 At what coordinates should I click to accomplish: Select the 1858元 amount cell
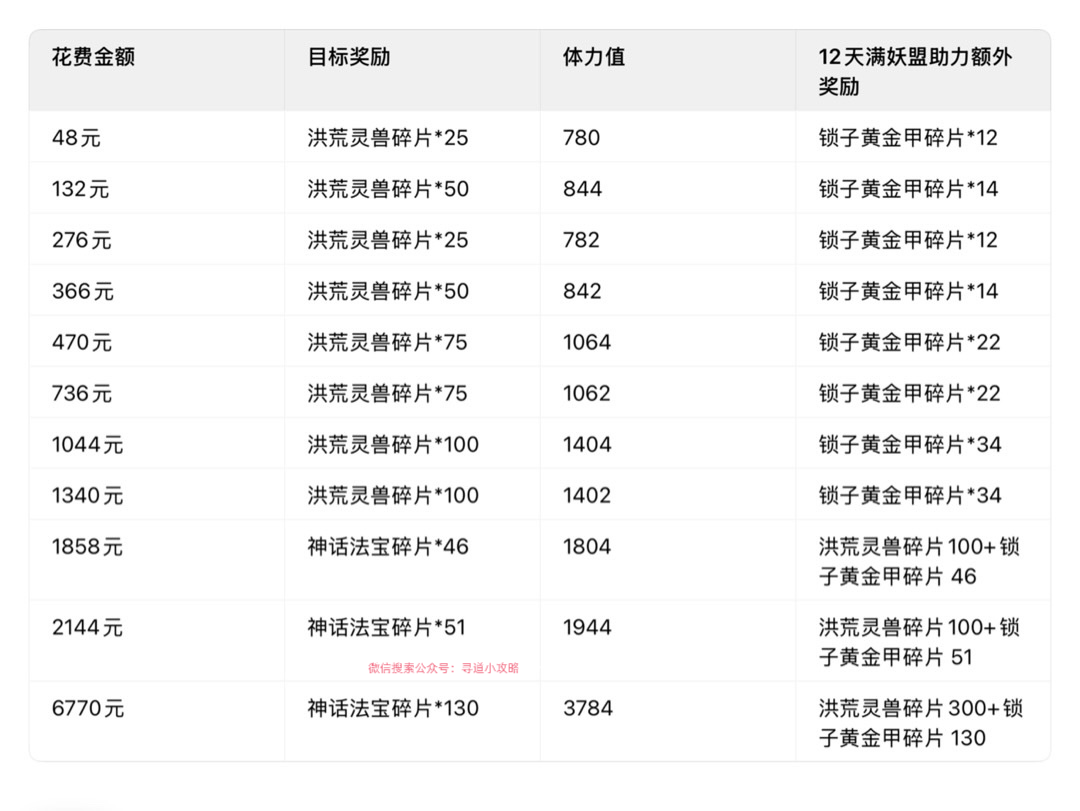pyautogui.click(x=88, y=547)
